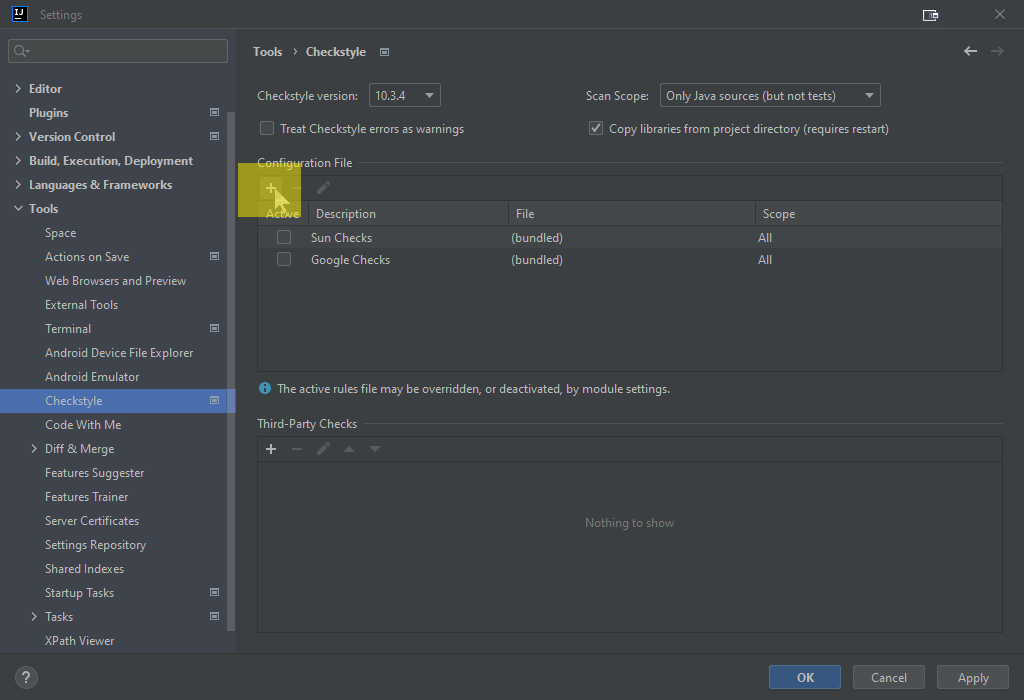
Task: Select the Sun Checks row description
Action: tap(342, 238)
